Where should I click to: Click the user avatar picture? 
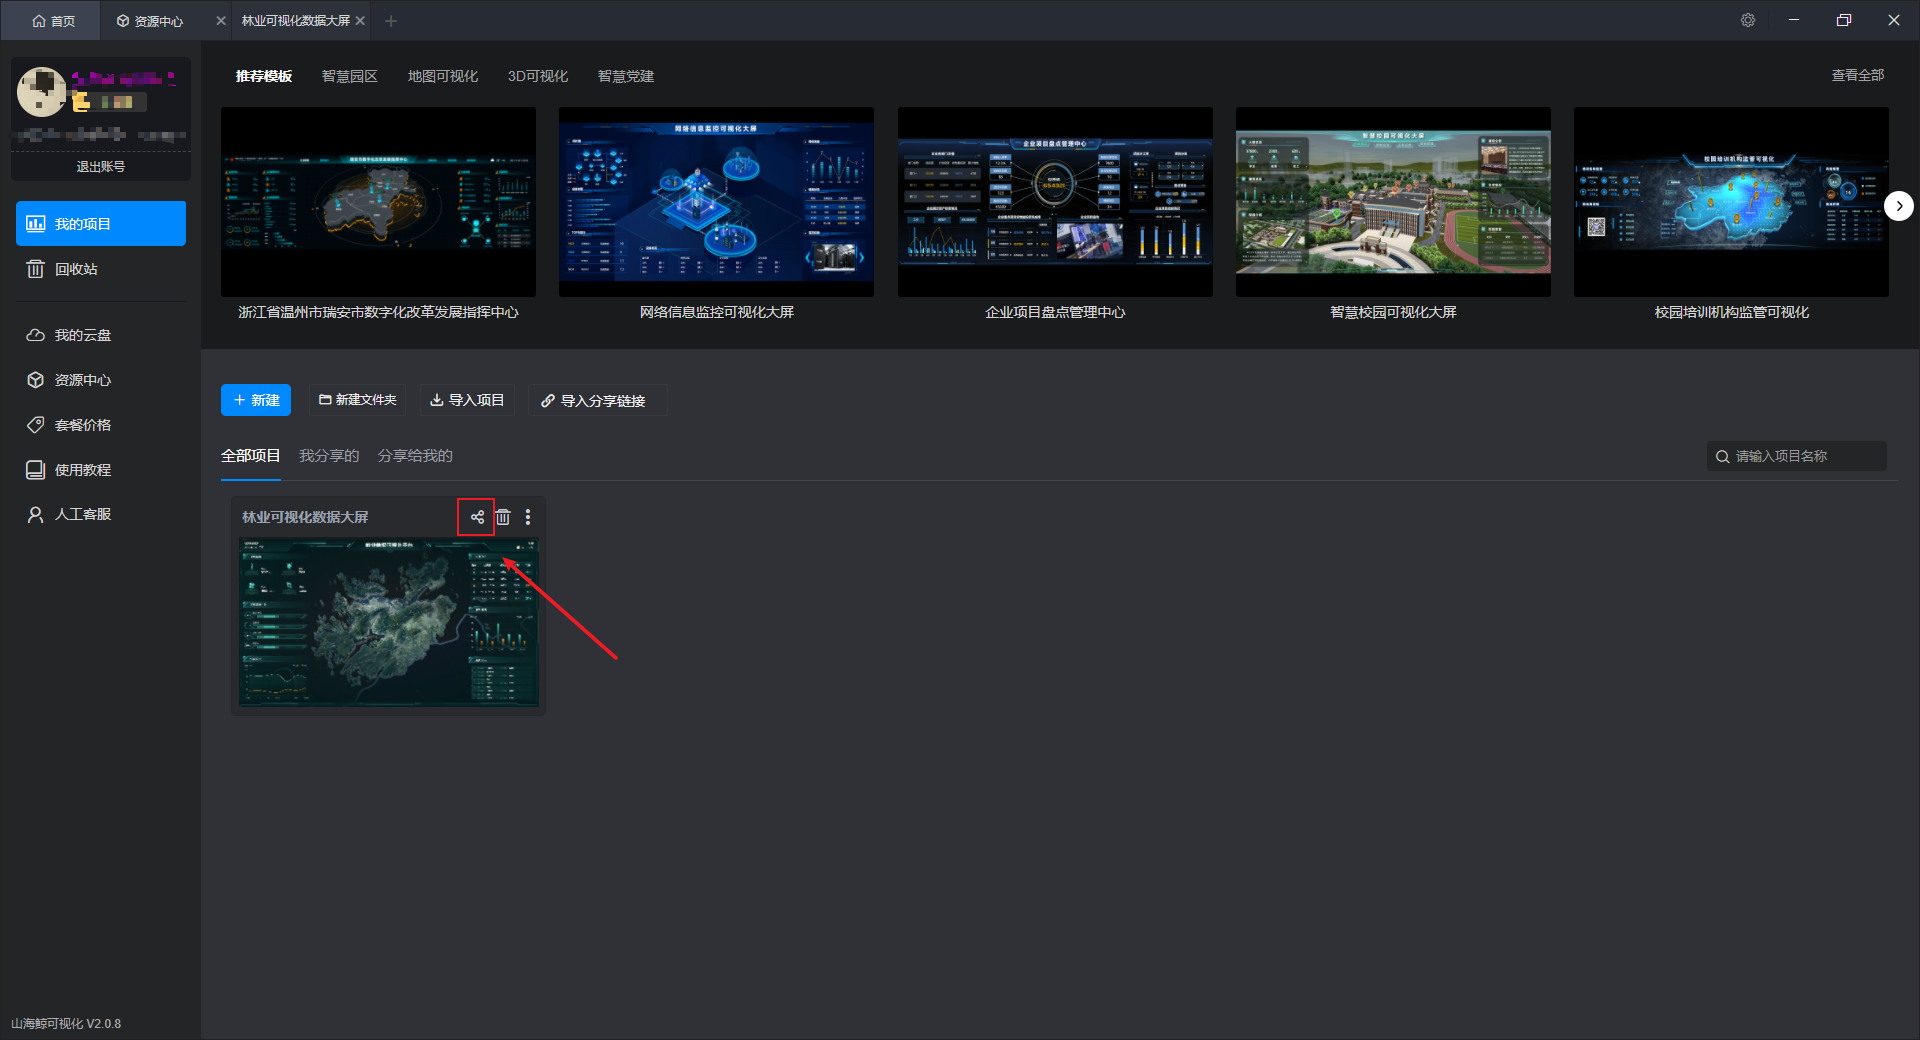pyautogui.click(x=42, y=92)
